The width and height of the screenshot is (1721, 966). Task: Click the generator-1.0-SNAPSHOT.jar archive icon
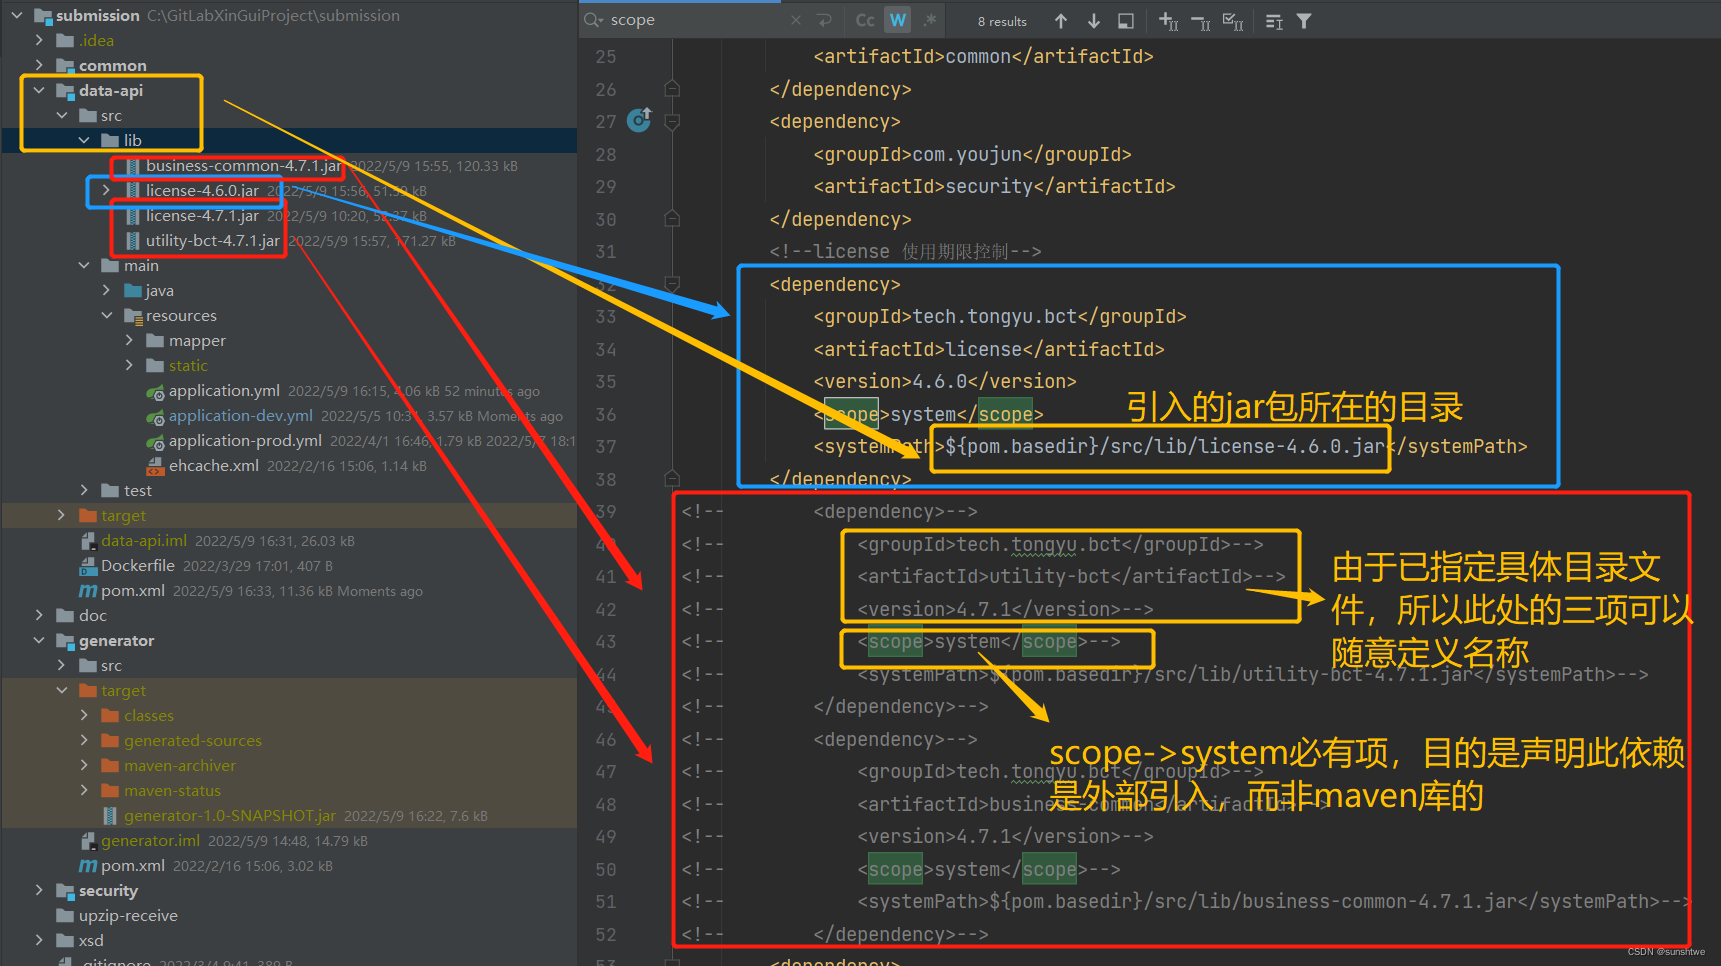(x=111, y=816)
